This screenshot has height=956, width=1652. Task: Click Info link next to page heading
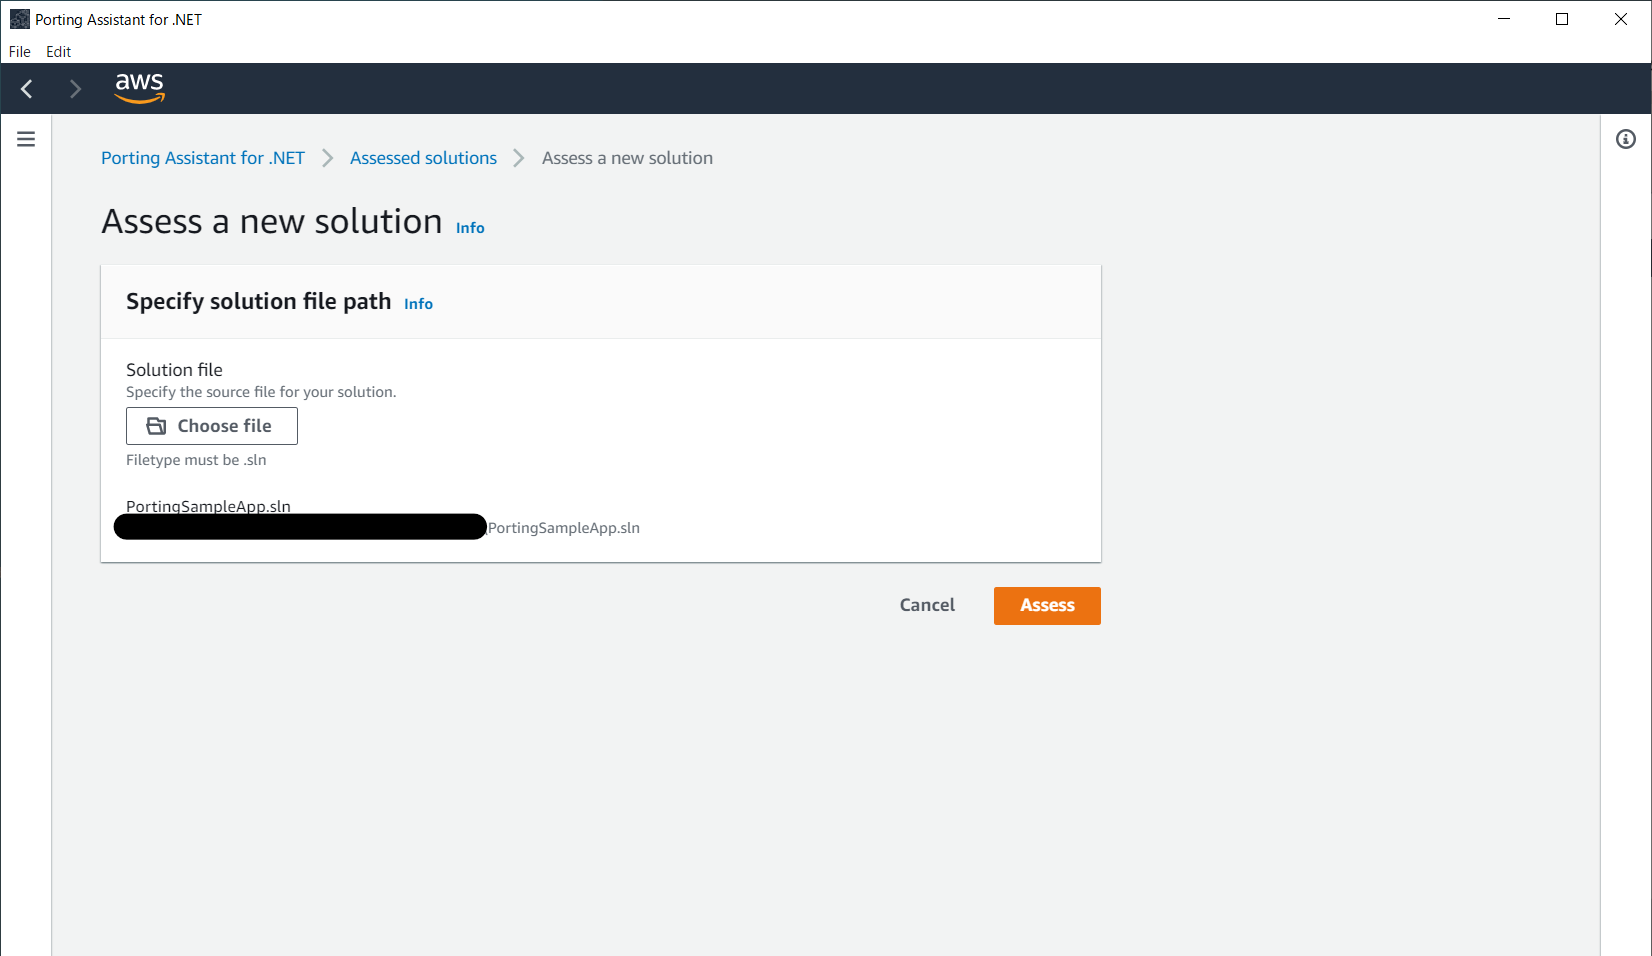pyautogui.click(x=470, y=228)
